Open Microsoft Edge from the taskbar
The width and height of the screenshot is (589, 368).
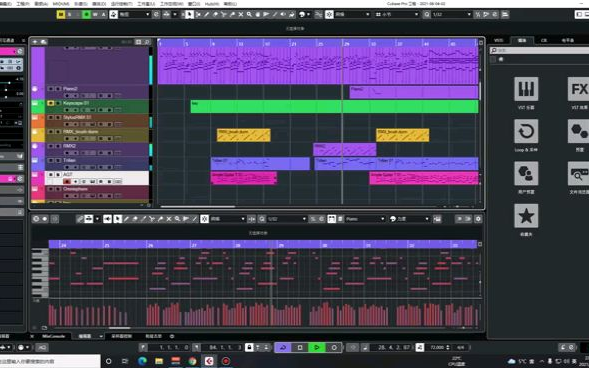point(142,361)
